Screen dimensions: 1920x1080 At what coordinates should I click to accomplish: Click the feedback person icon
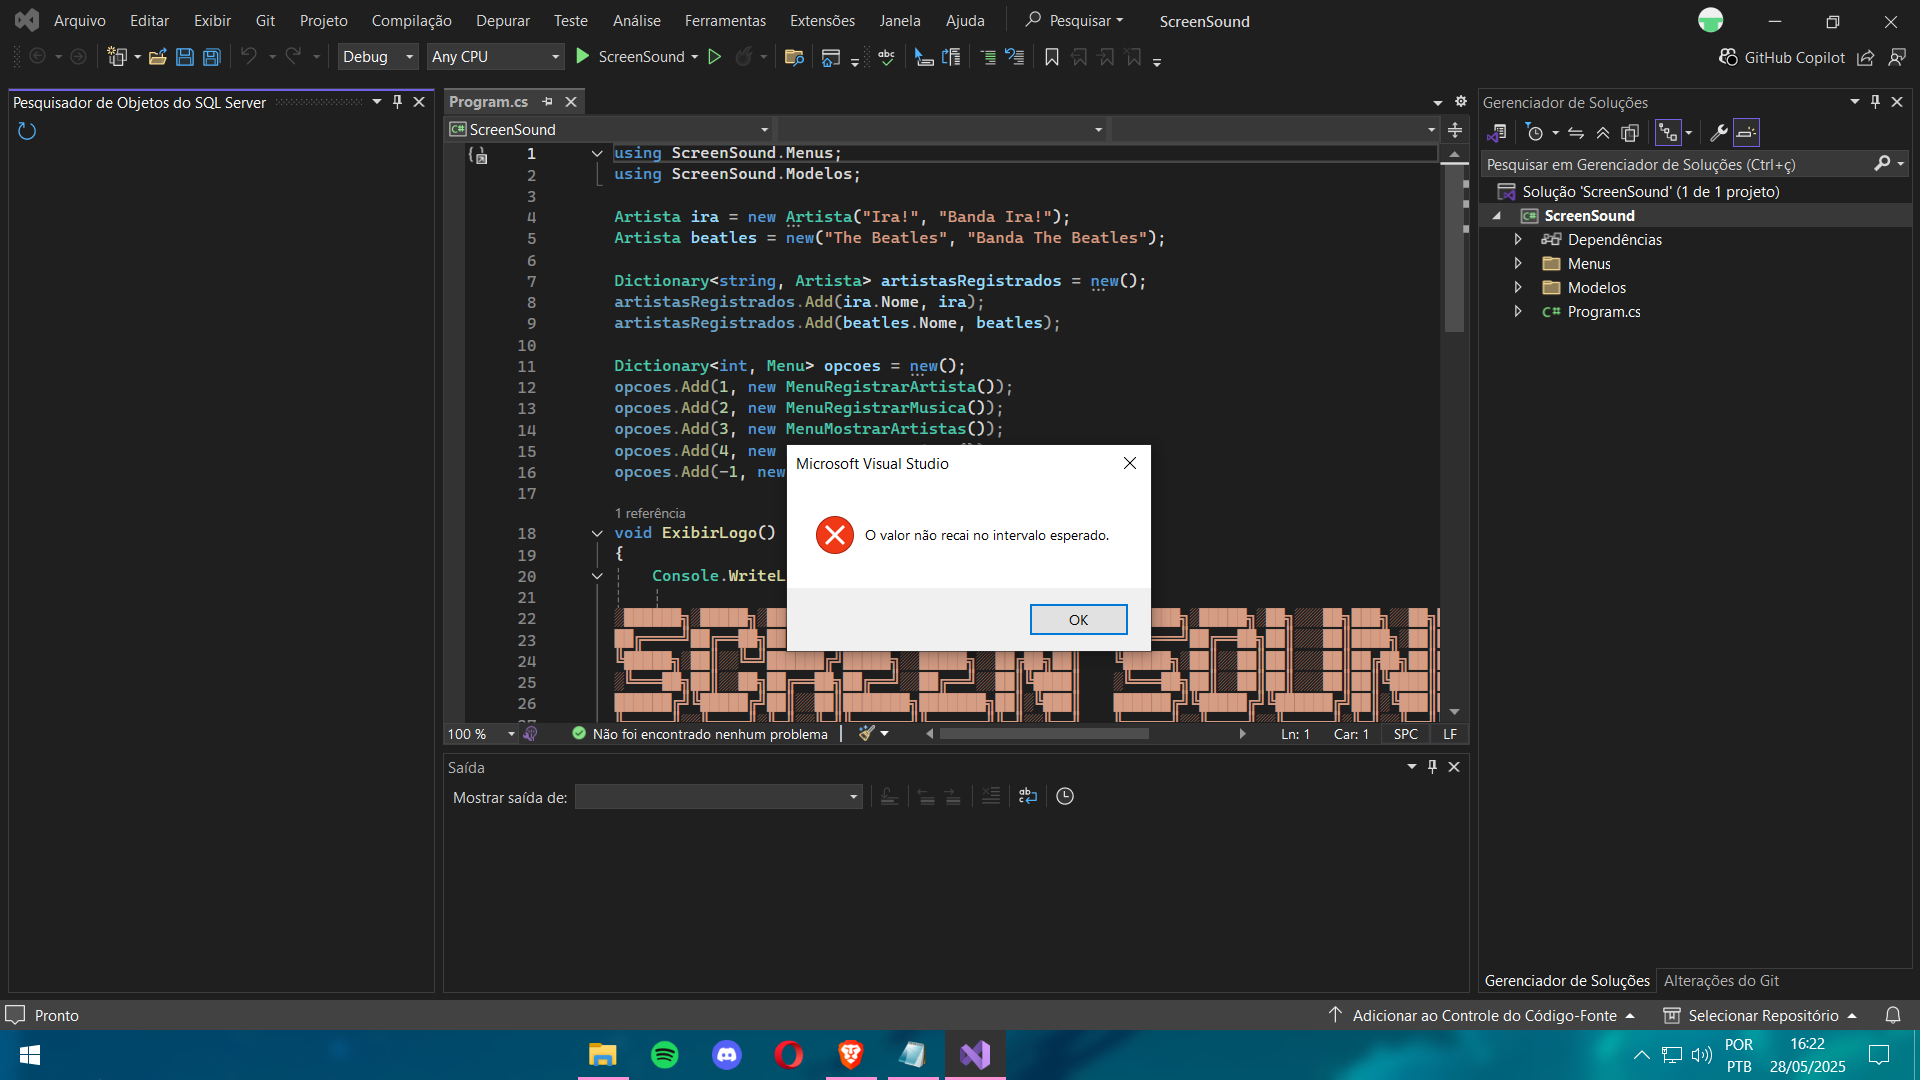1897,58
